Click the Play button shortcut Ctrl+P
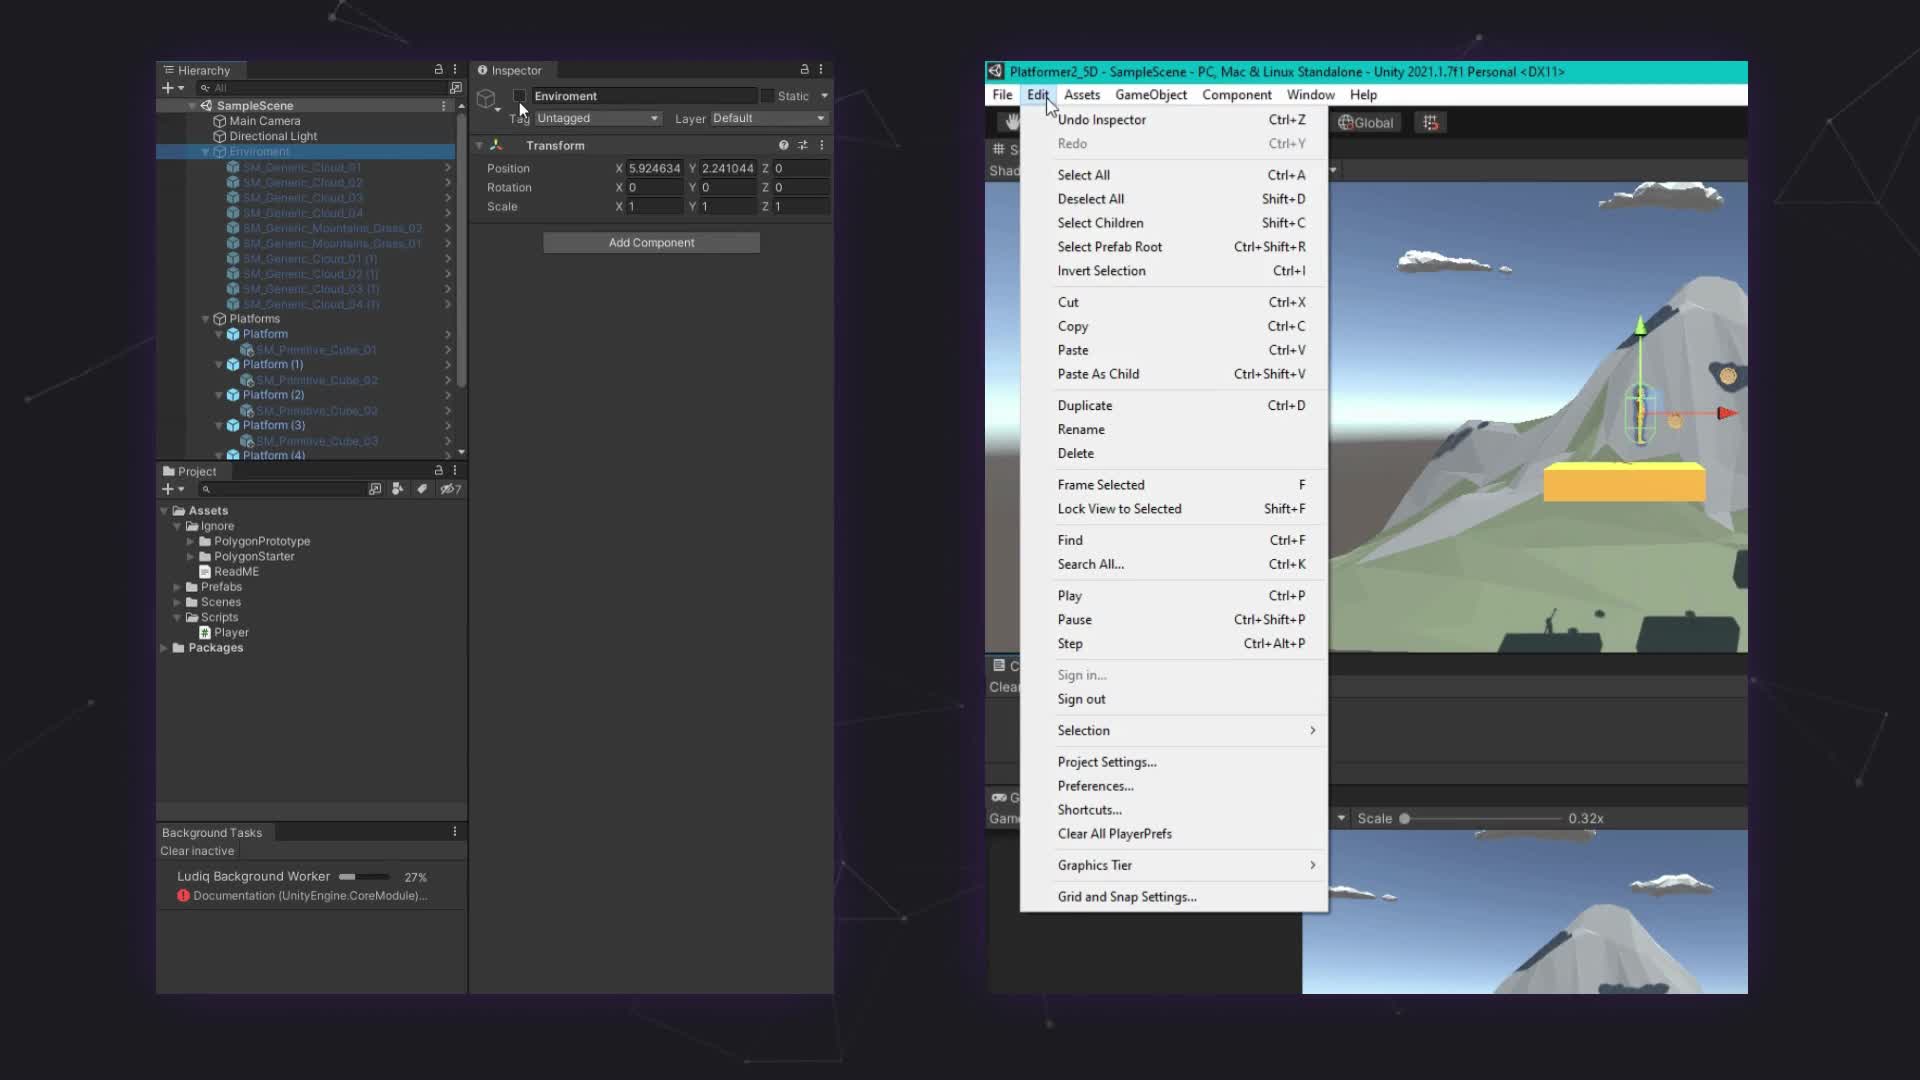Image resolution: width=1920 pixels, height=1080 pixels. click(1069, 595)
